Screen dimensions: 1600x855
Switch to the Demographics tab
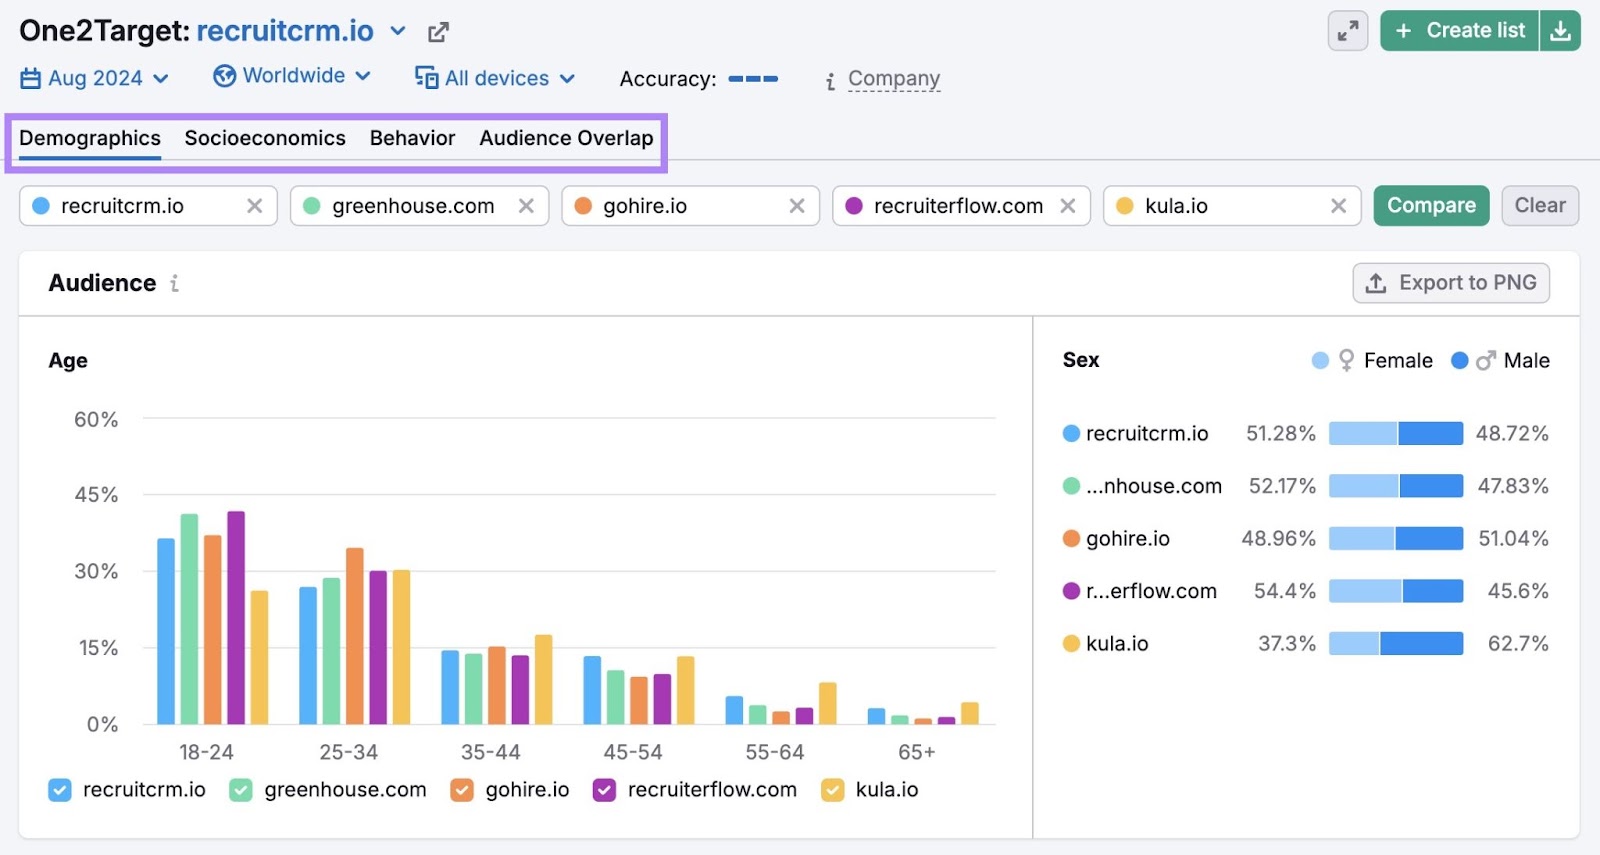tap(90, 138)
